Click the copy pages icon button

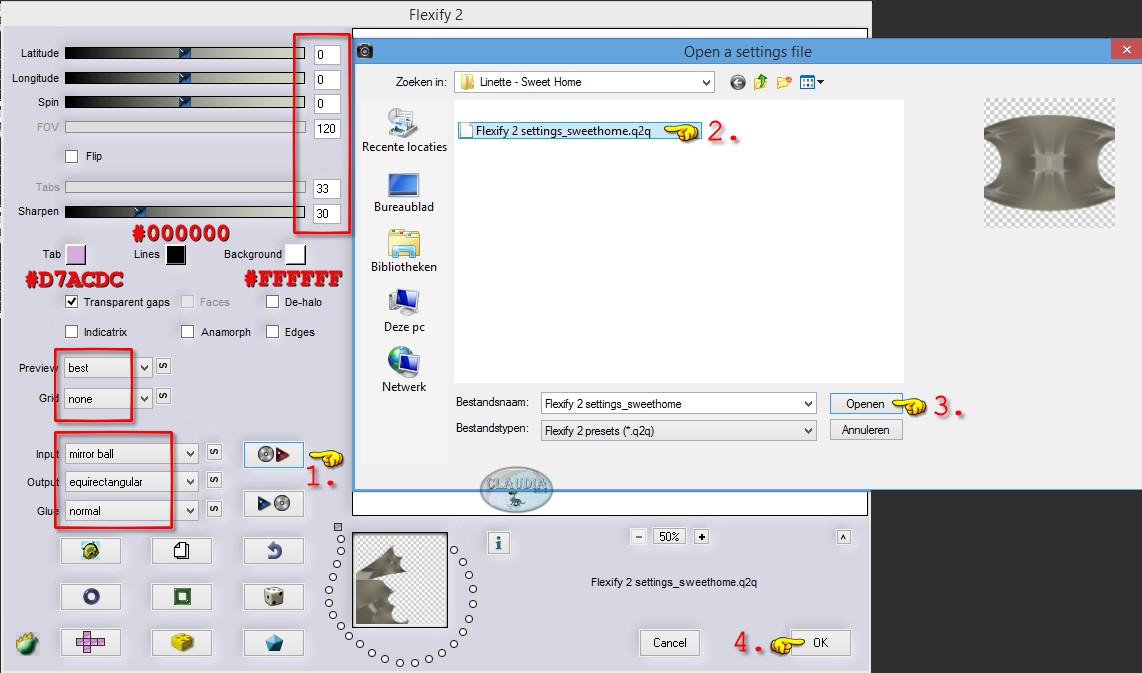pos(181,551)
